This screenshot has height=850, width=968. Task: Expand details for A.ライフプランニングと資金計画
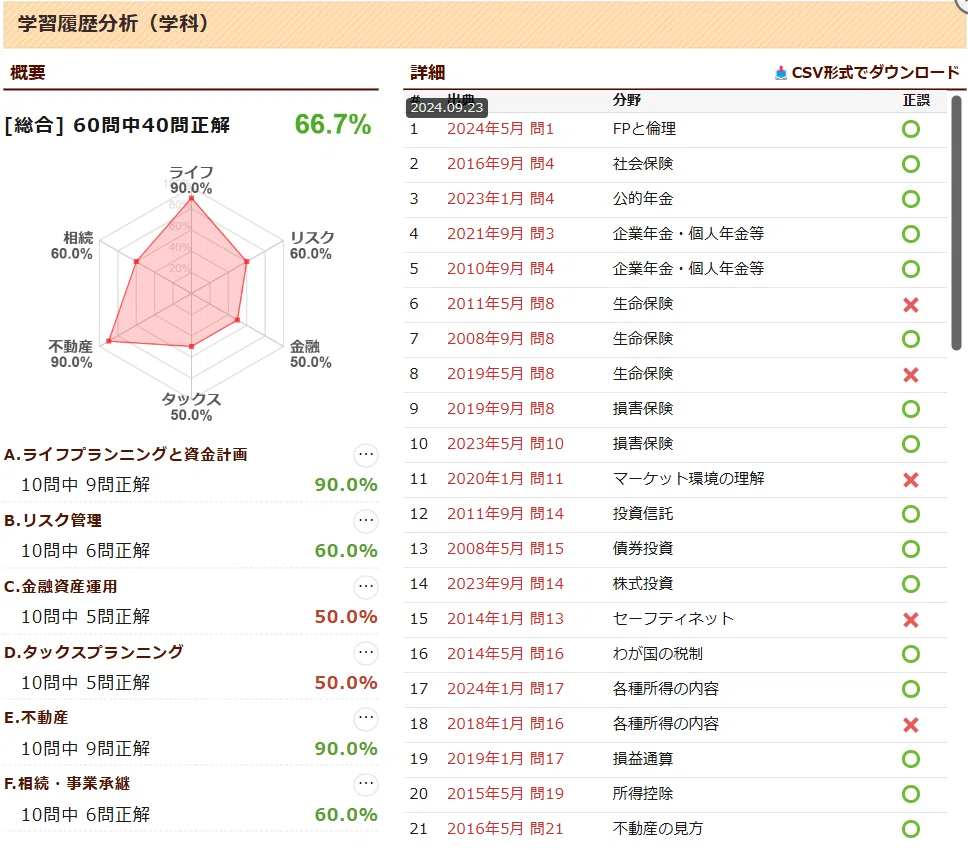click(366, 455)
